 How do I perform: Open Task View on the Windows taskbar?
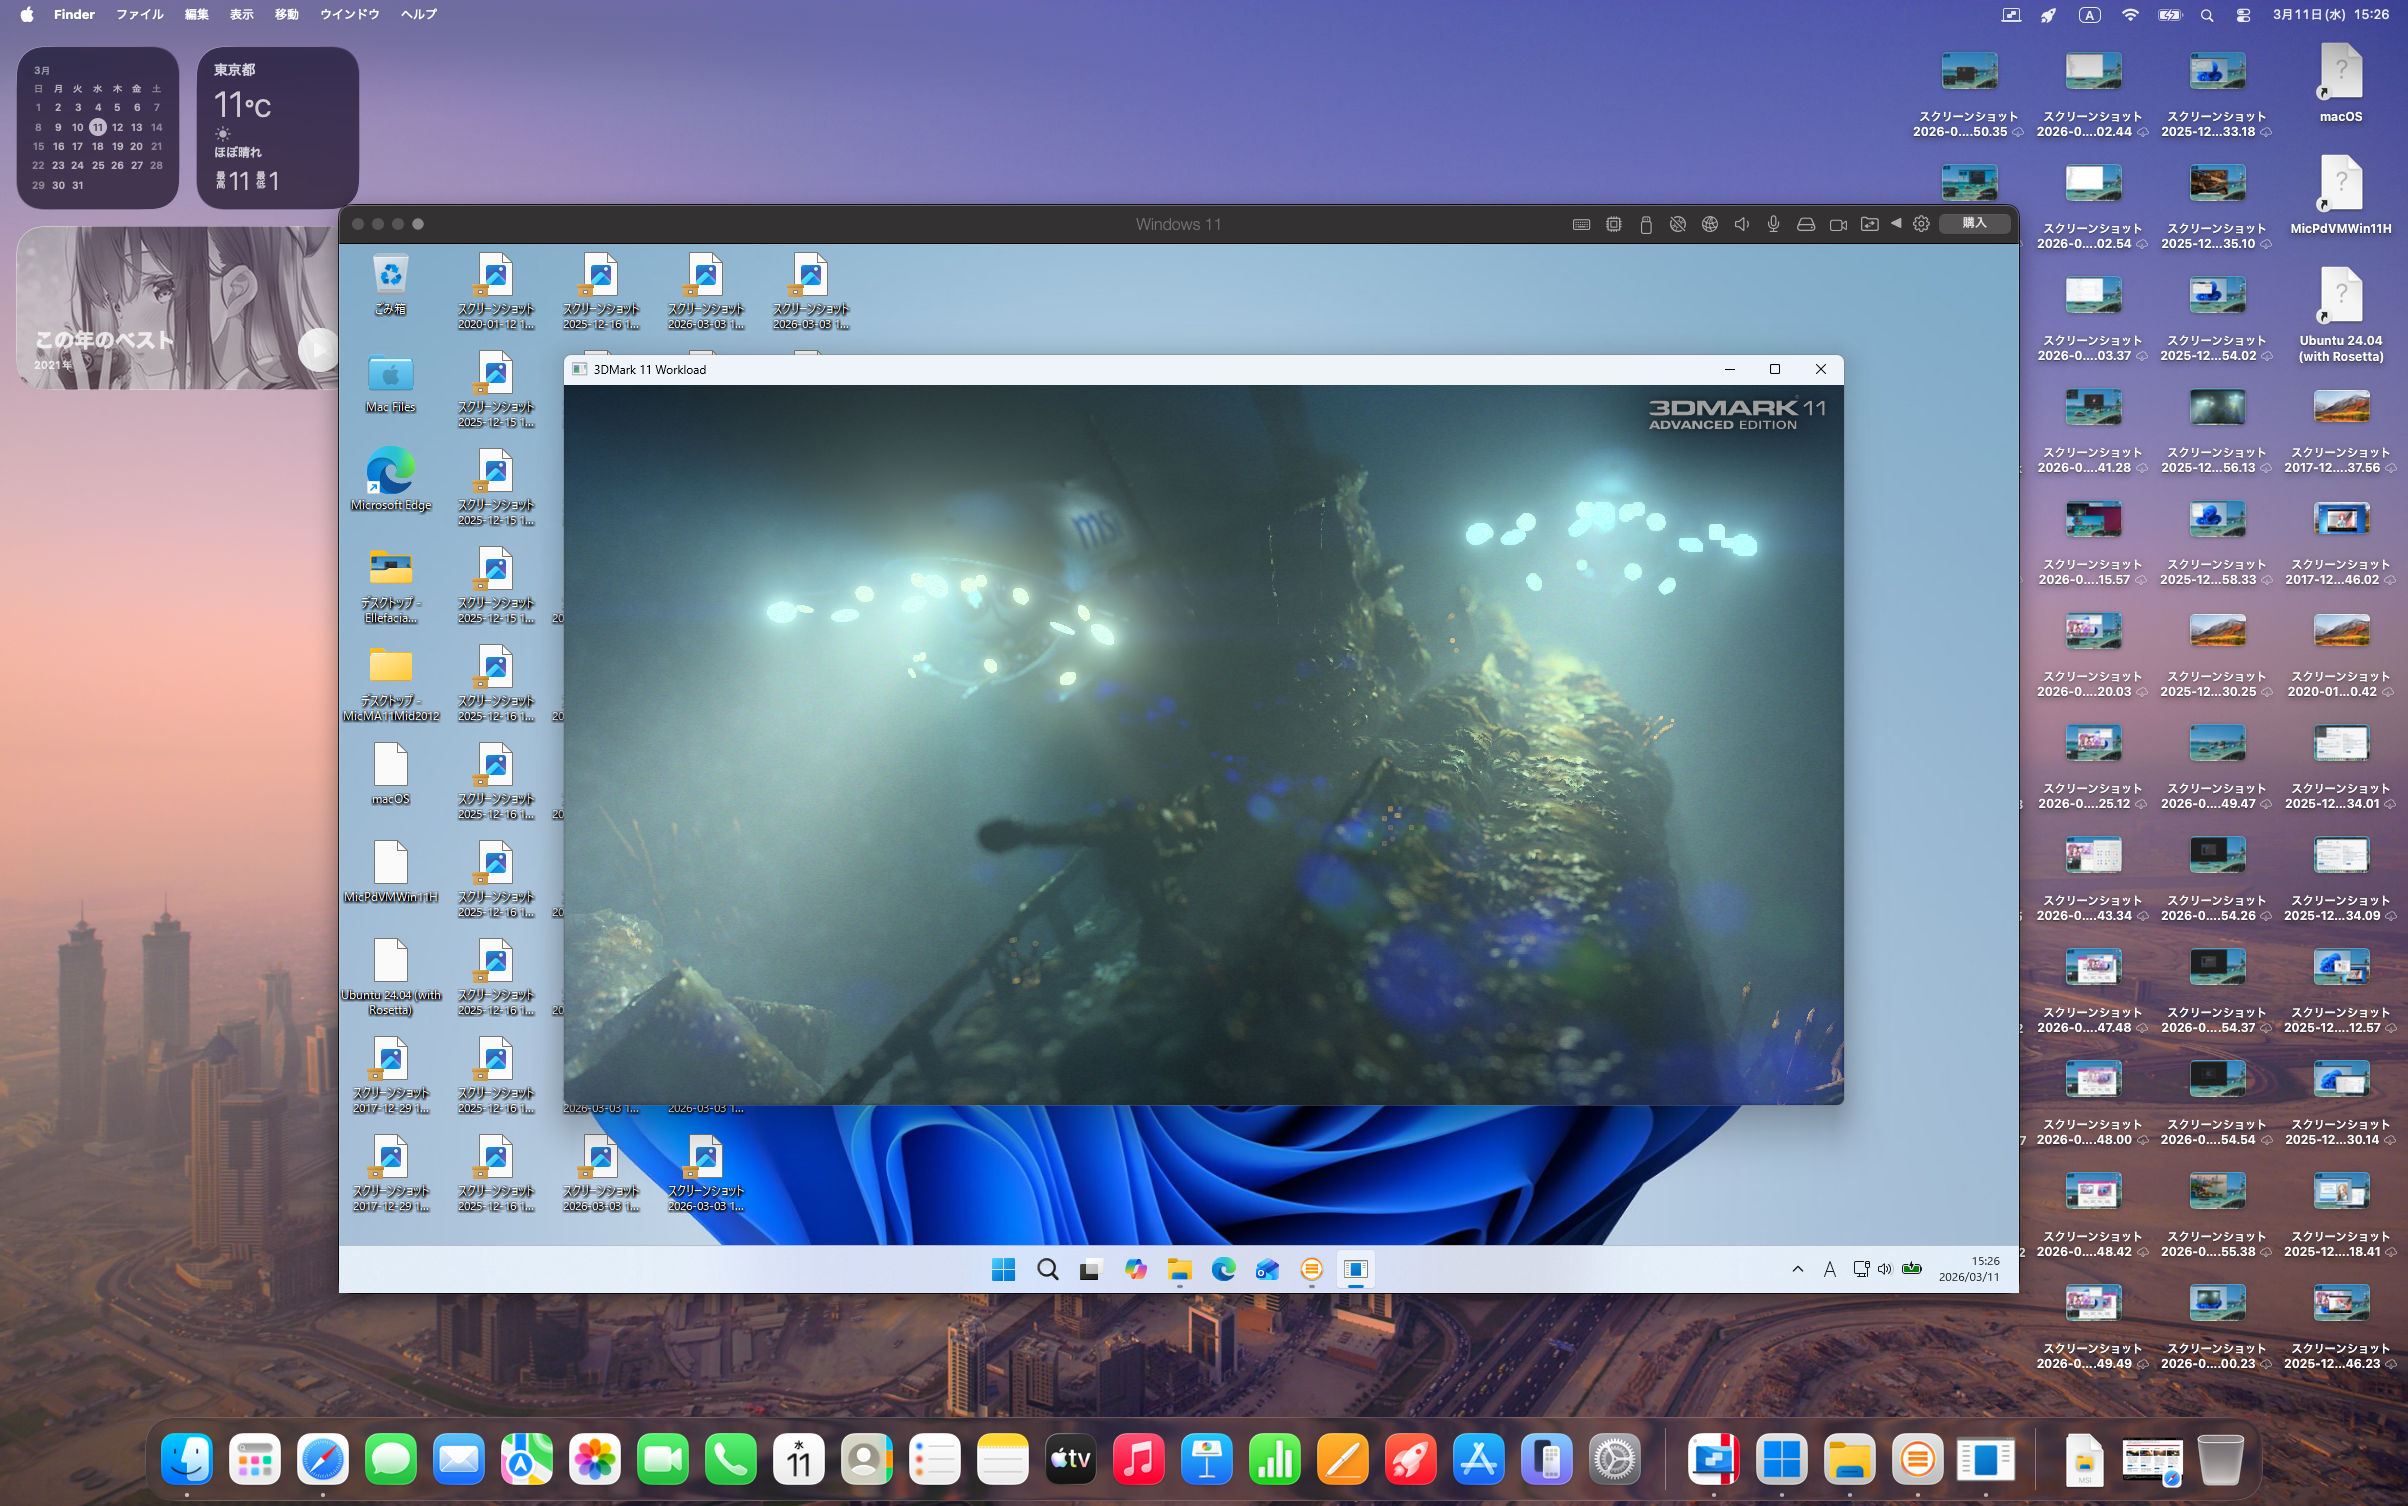(x=1091, y=1269)
